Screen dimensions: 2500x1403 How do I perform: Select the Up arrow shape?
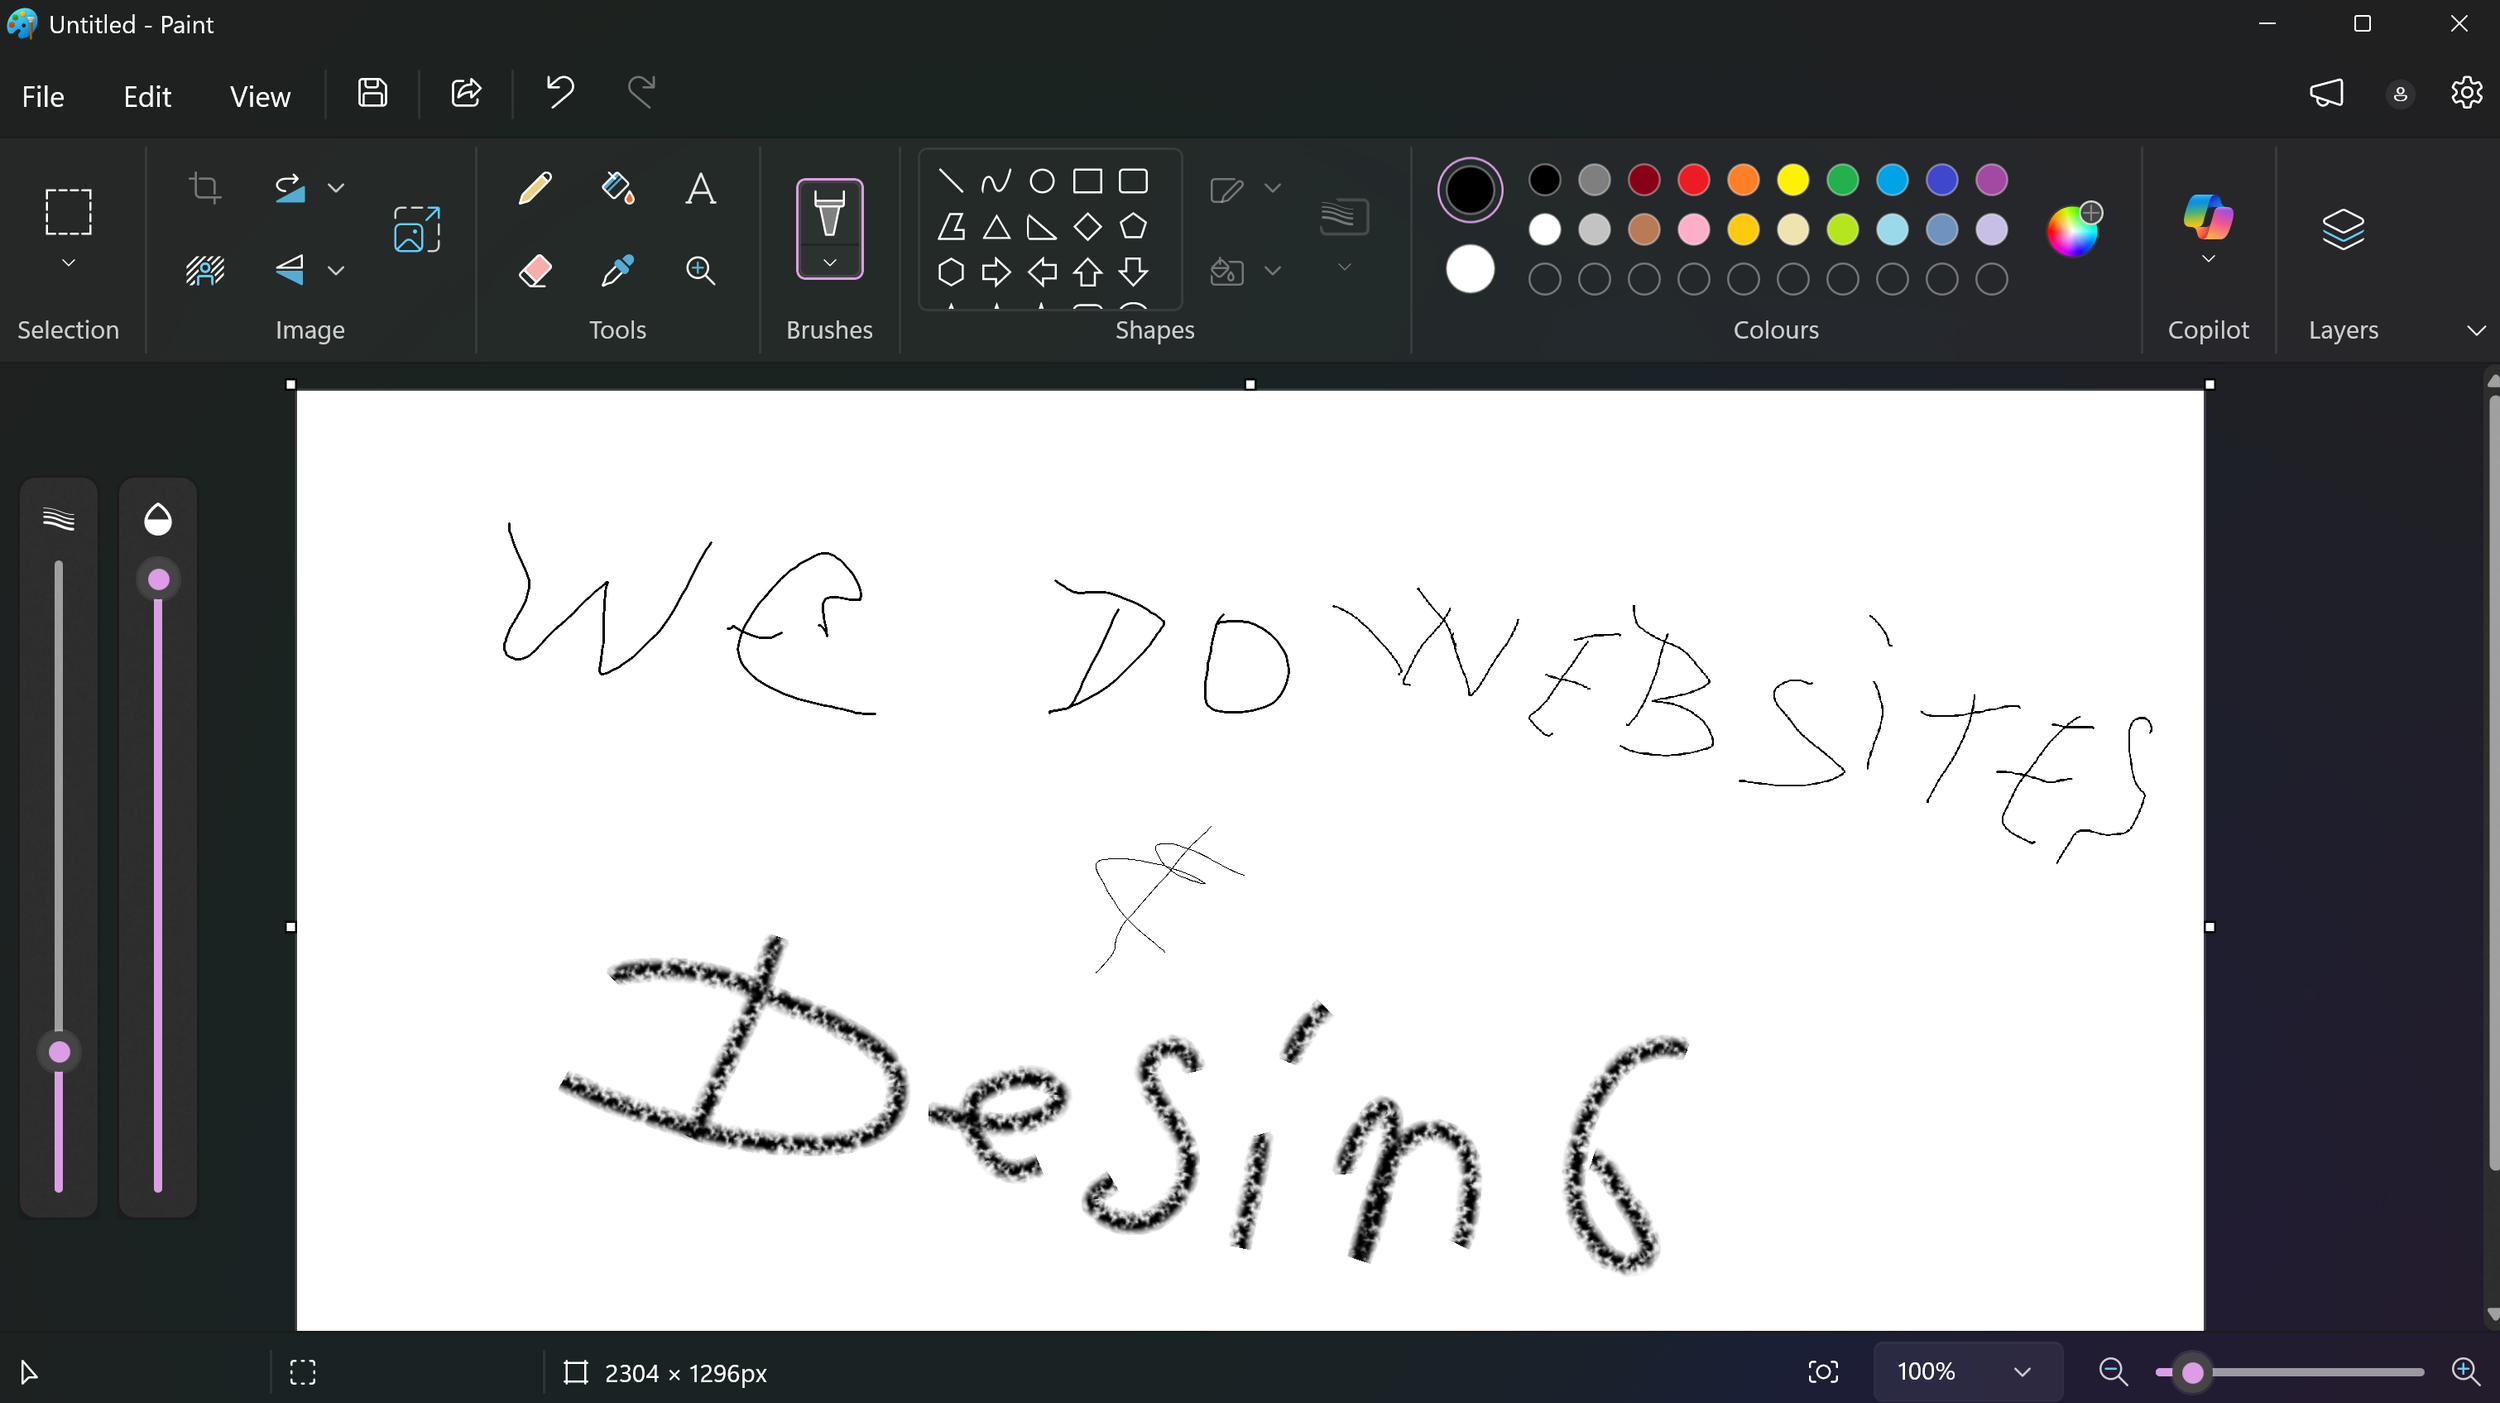1087,272
